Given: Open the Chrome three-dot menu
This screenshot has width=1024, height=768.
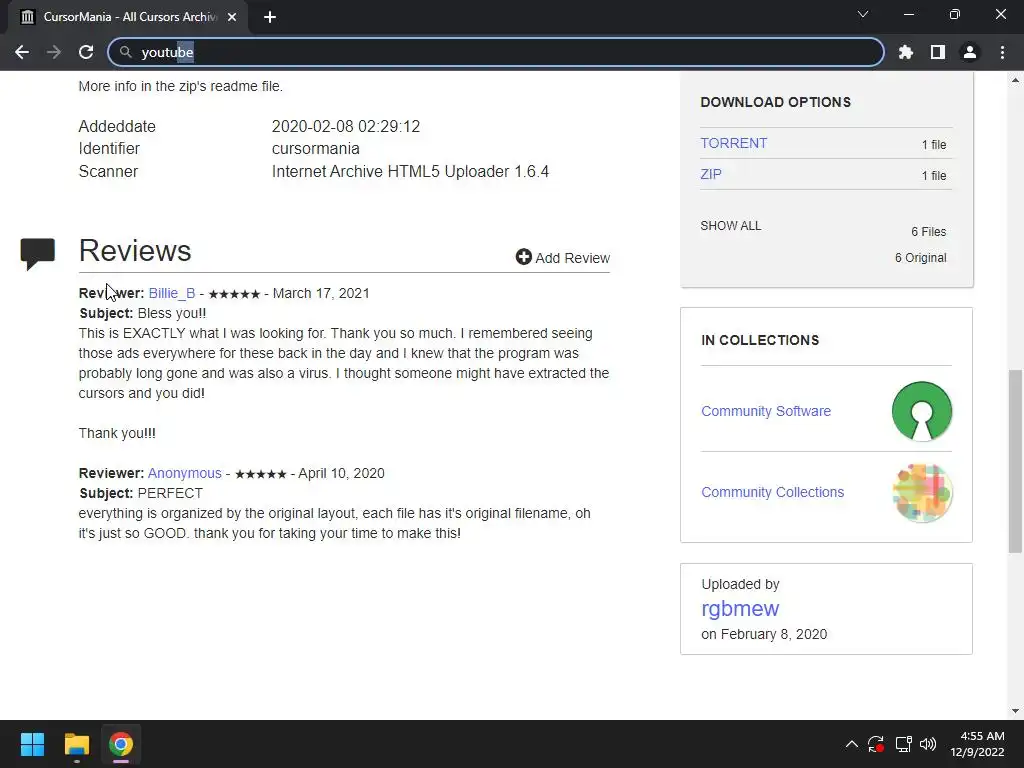Looking at the screenshot, I should click(x=1002, y=52).
